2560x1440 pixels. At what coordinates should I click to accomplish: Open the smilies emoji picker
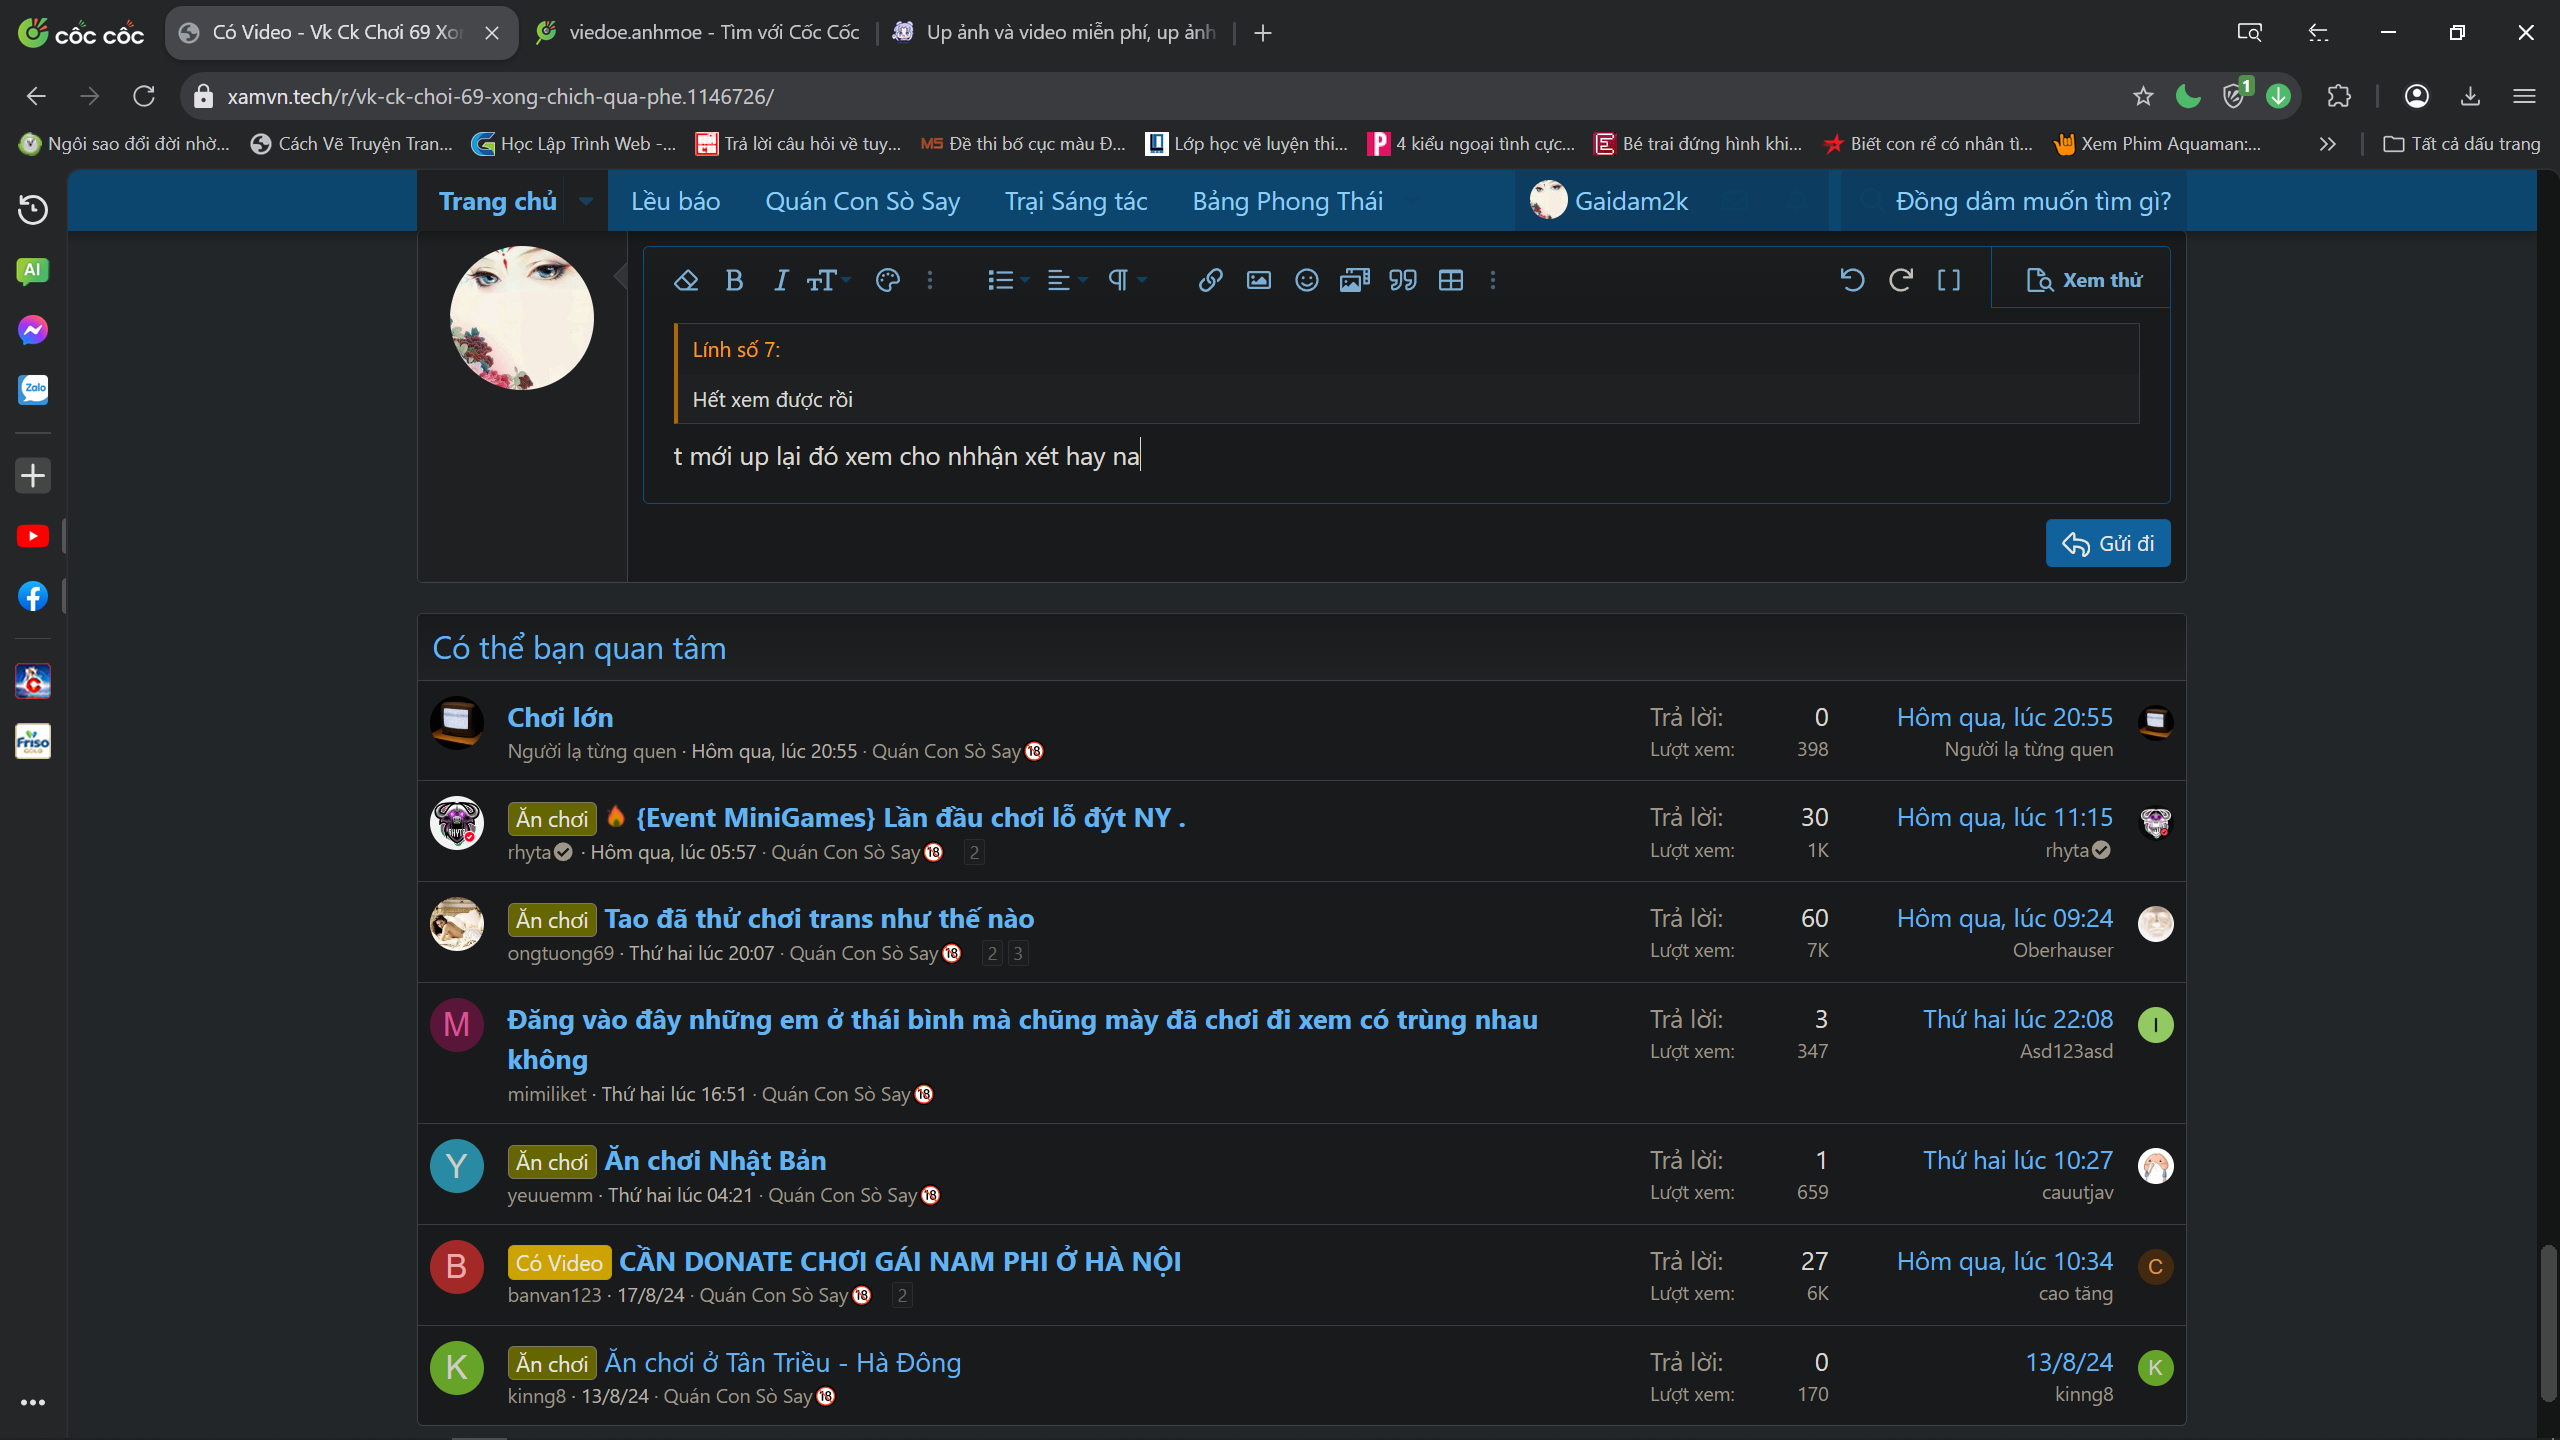(1306, 281)
